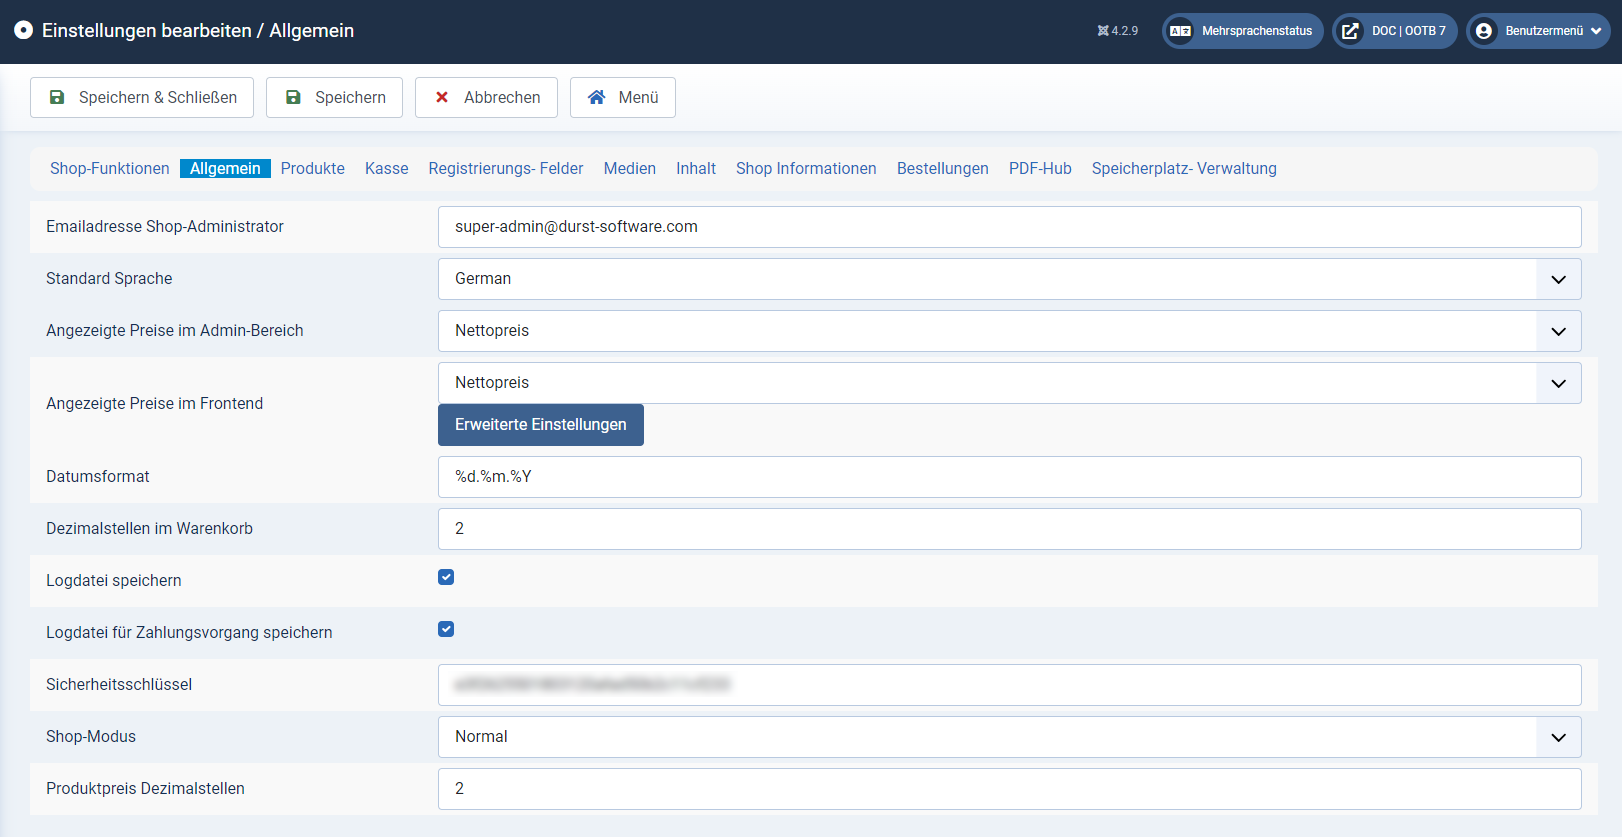Toggle Logdatei für Zahlungsvorgang speichern checkbox
Screen dimensions: 1622x837
pos(446,629)
